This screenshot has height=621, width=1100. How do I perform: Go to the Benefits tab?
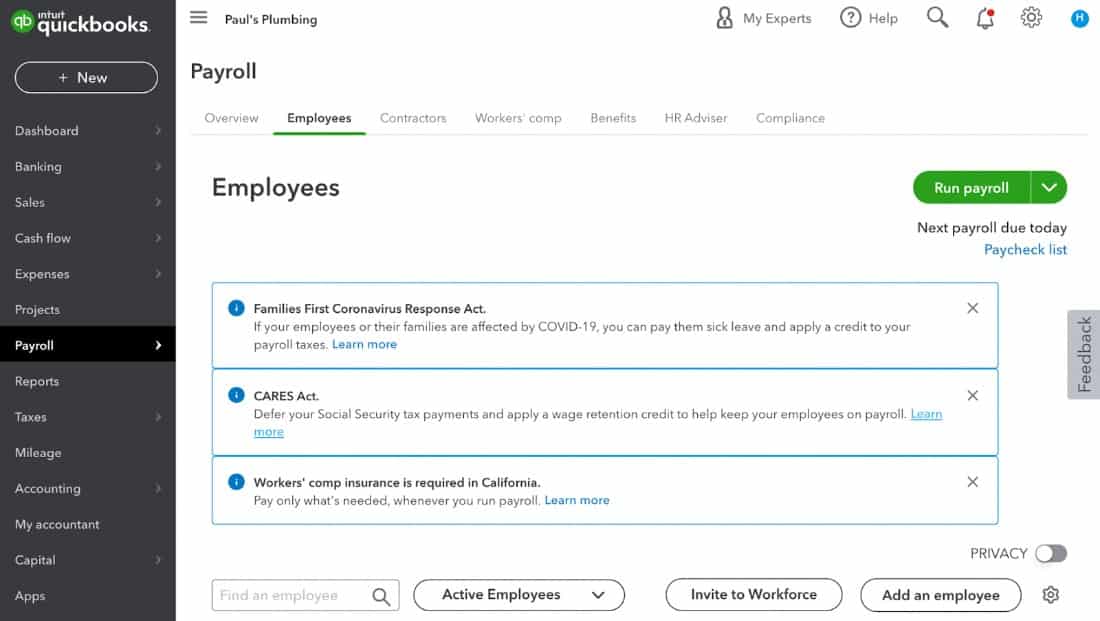[613, 118]
